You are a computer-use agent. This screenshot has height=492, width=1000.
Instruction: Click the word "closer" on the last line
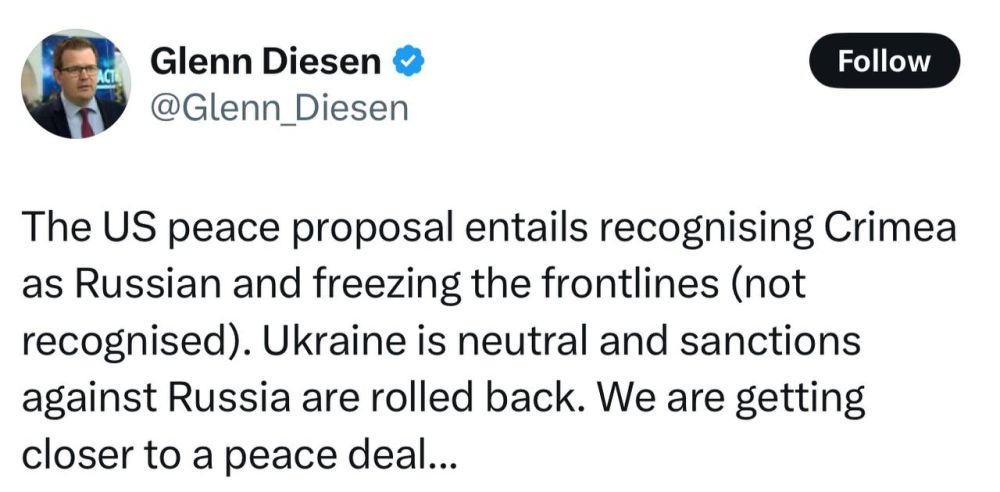(81, 455)
